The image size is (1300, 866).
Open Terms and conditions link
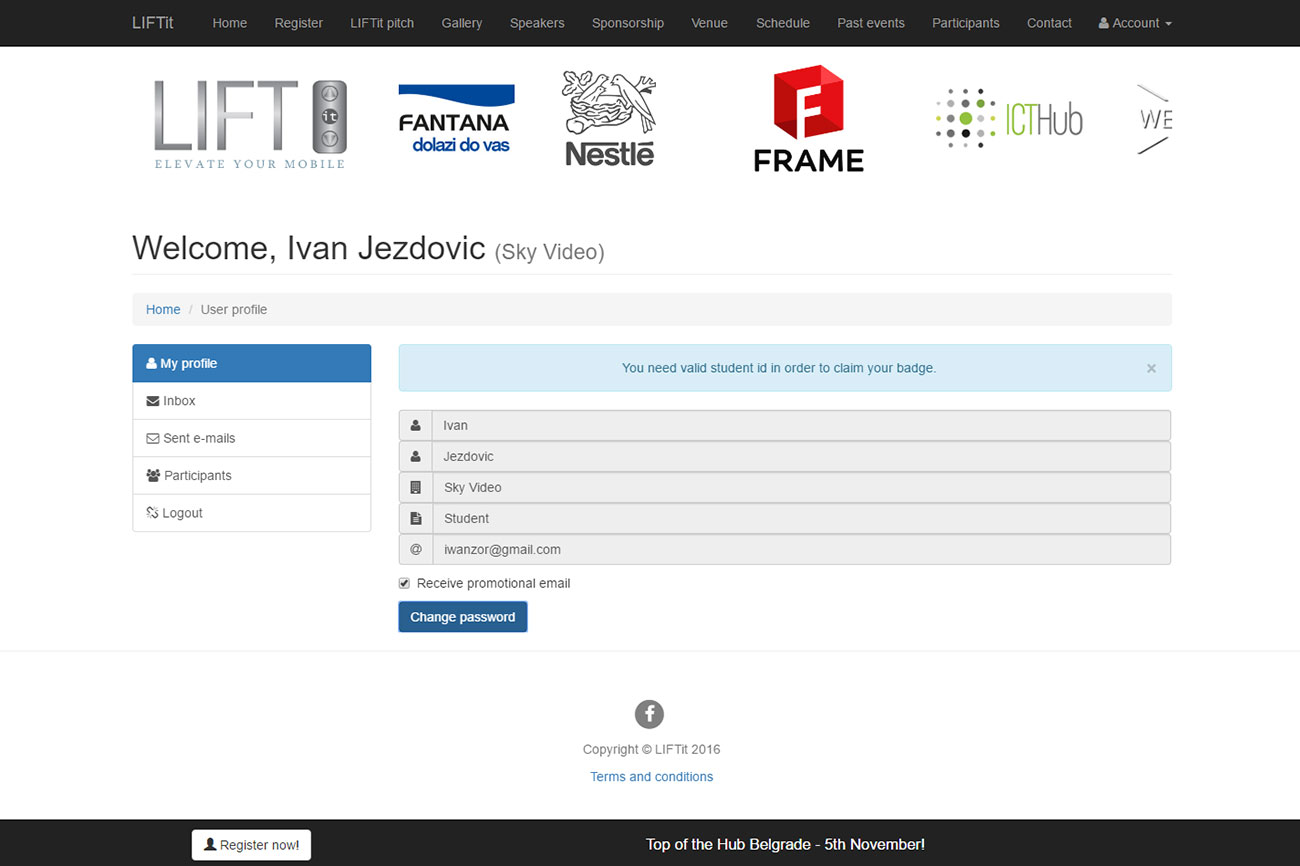click(x=652, y=777)
